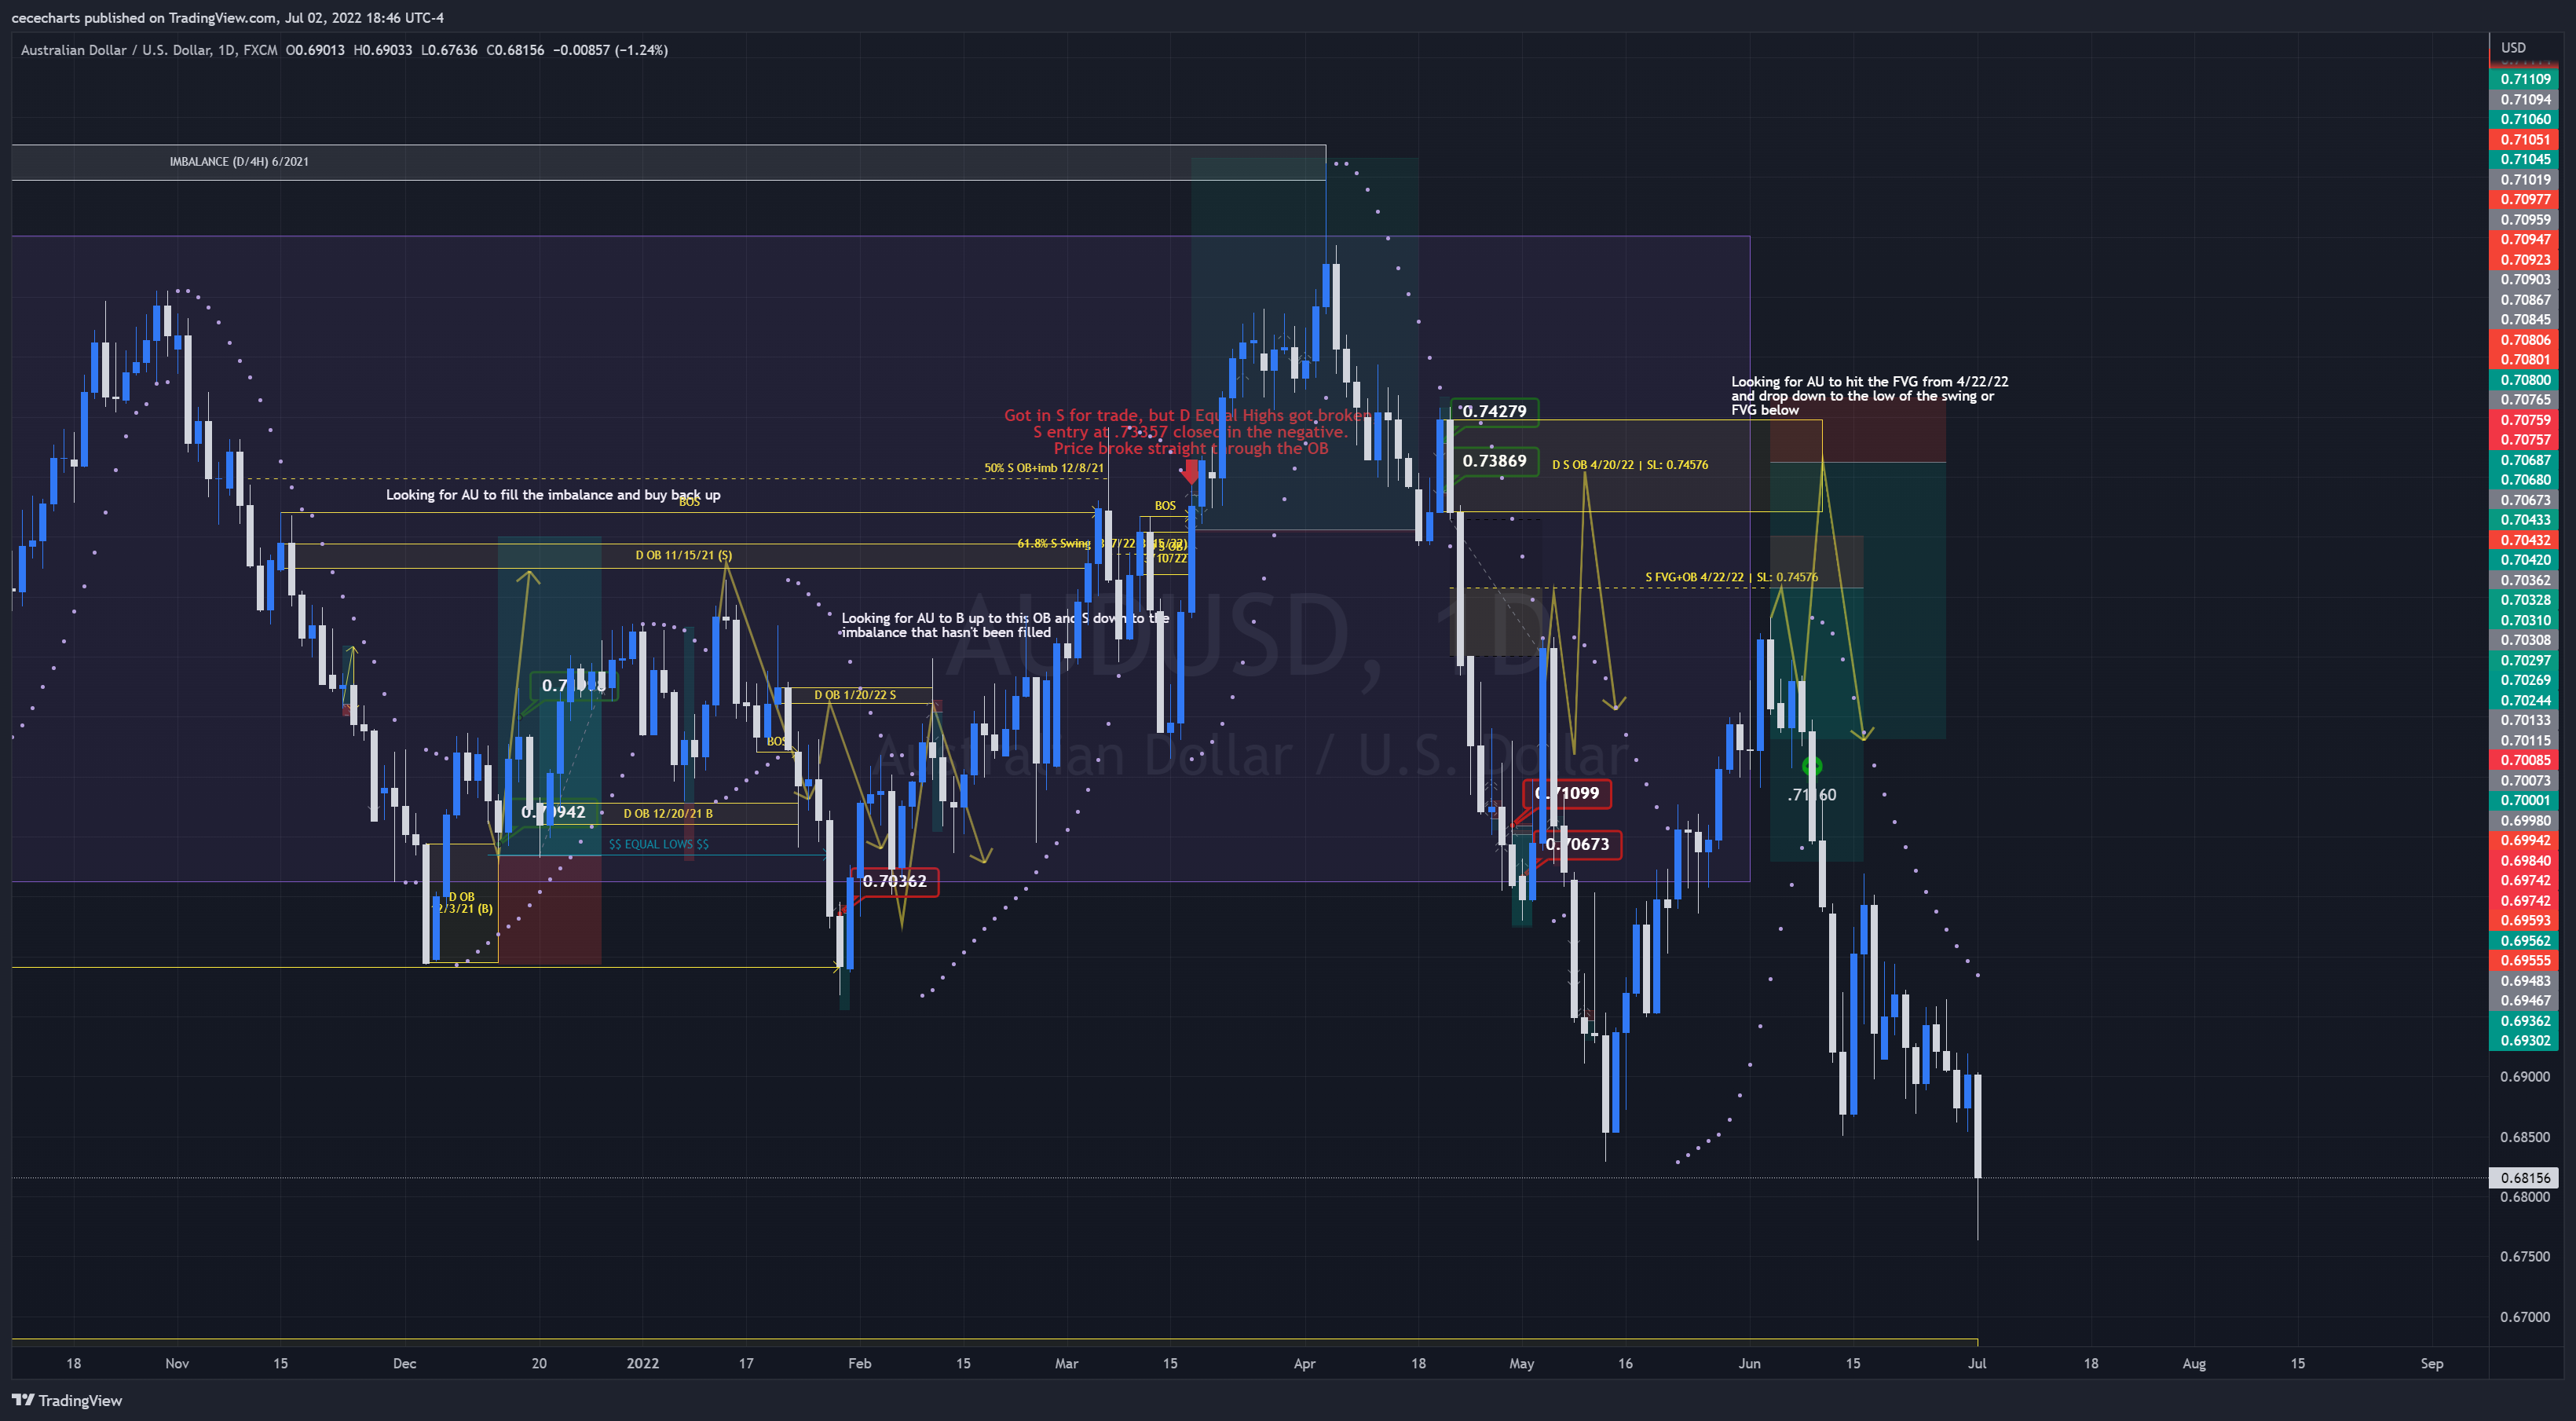Click the green 0.70687 price axis label
Screen dimensions: 2576x1421
tap(2524, 459)
